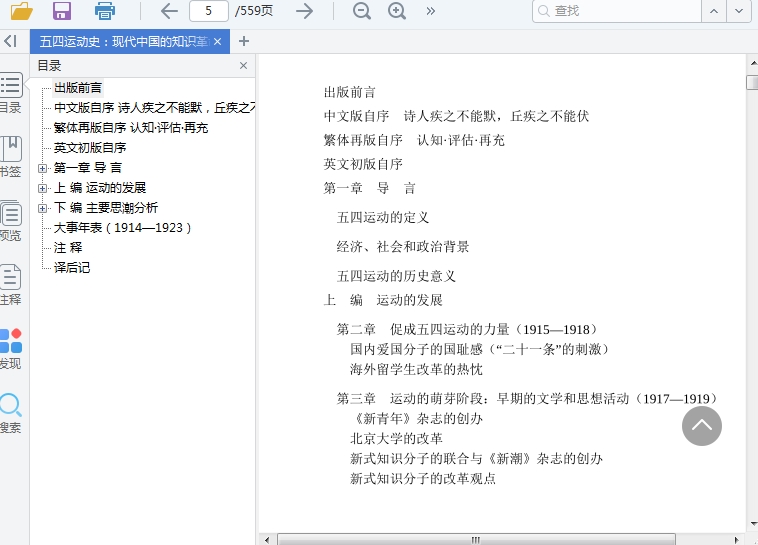Click the page number input field
Image resolution: width=758 pixels, height=545 pixels.
[x=209, y=11]
